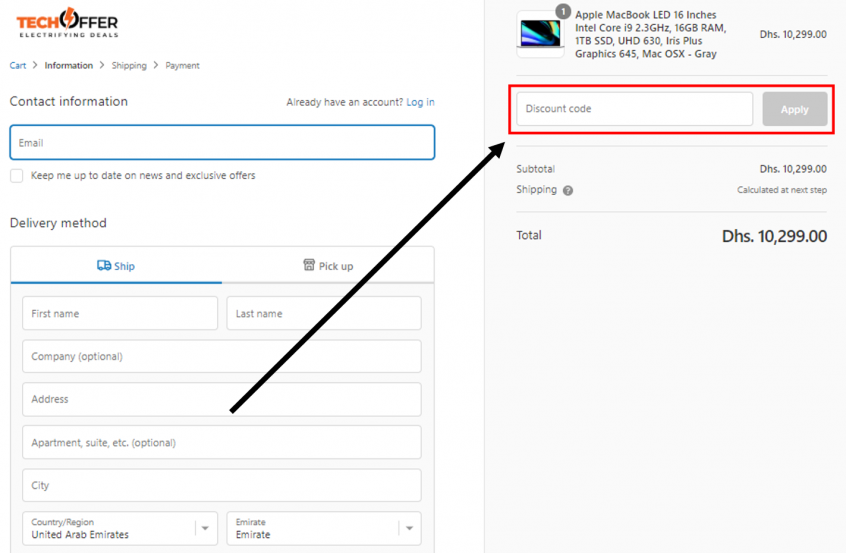
Task: Select the Ship delivery tab
Action: coord(116,265)
